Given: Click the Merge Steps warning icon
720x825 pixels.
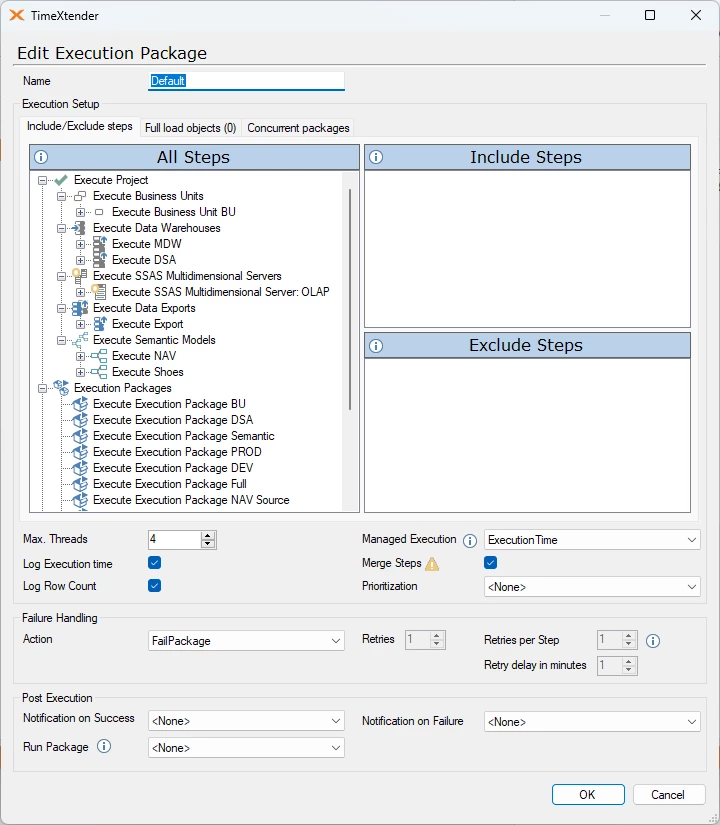Looking at the screenshot, I should pos(432,564).
